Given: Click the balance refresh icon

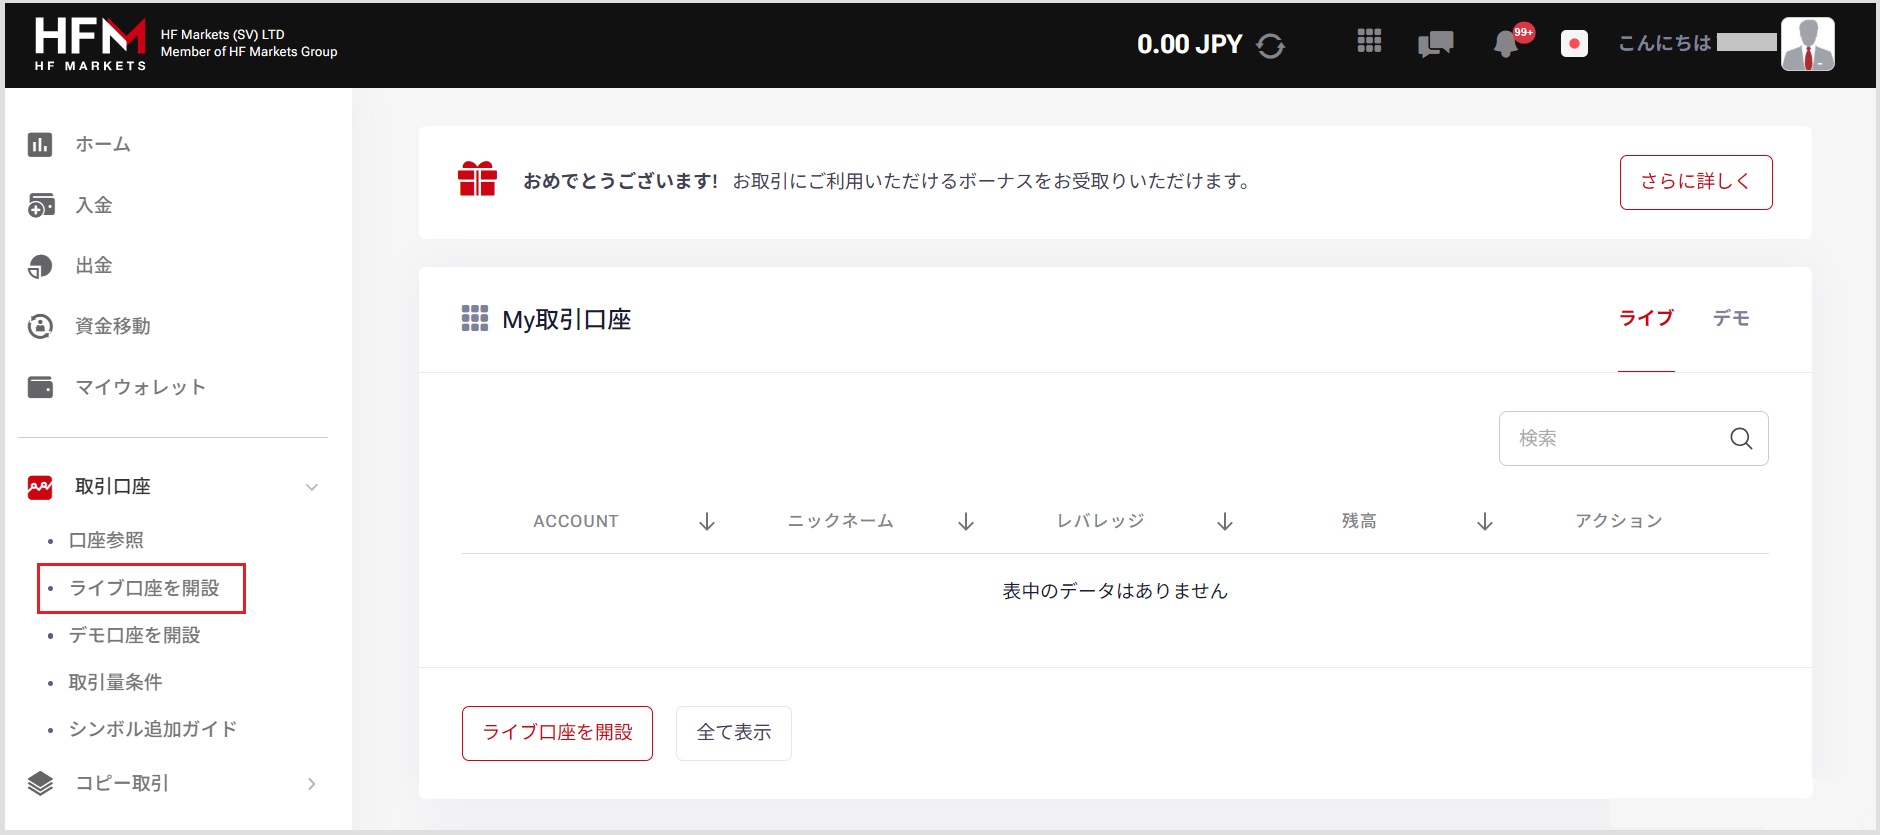Looking at the screenshot, I should (x=1270, y=46).
